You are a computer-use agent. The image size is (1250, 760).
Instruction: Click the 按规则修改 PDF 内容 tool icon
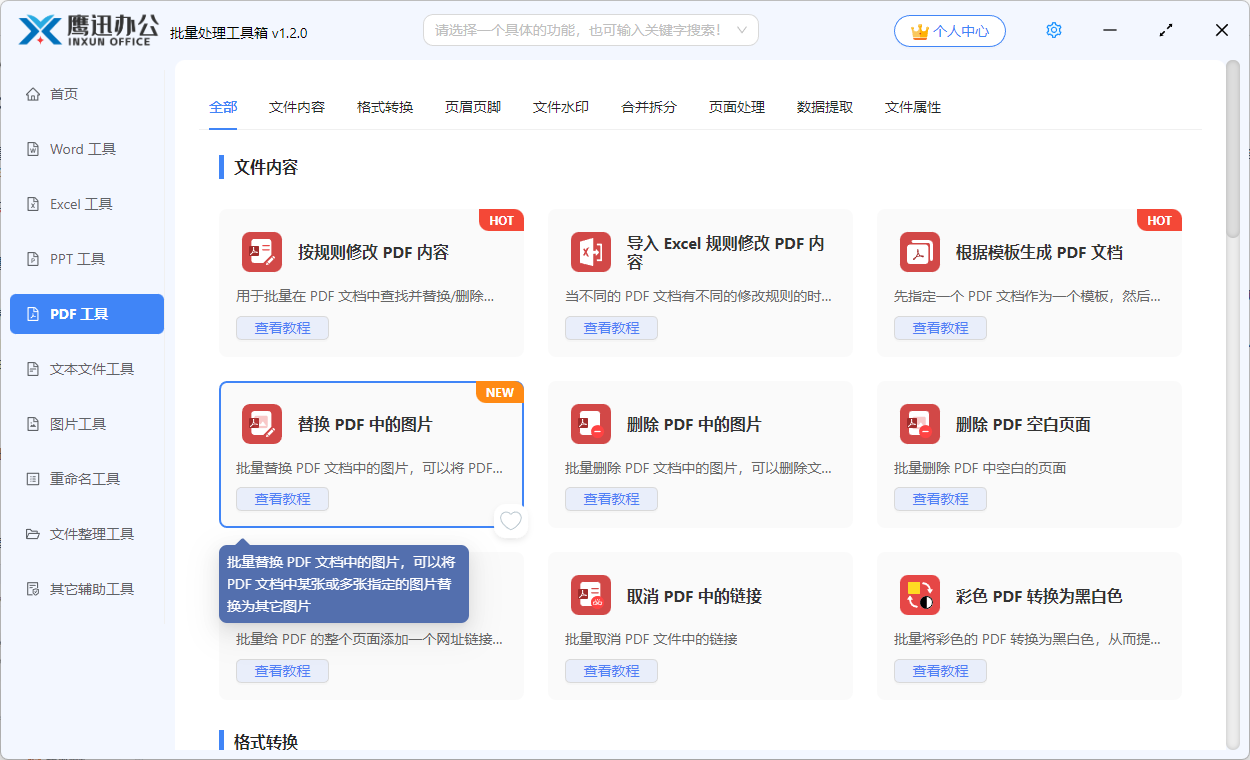tap(261, 252)
